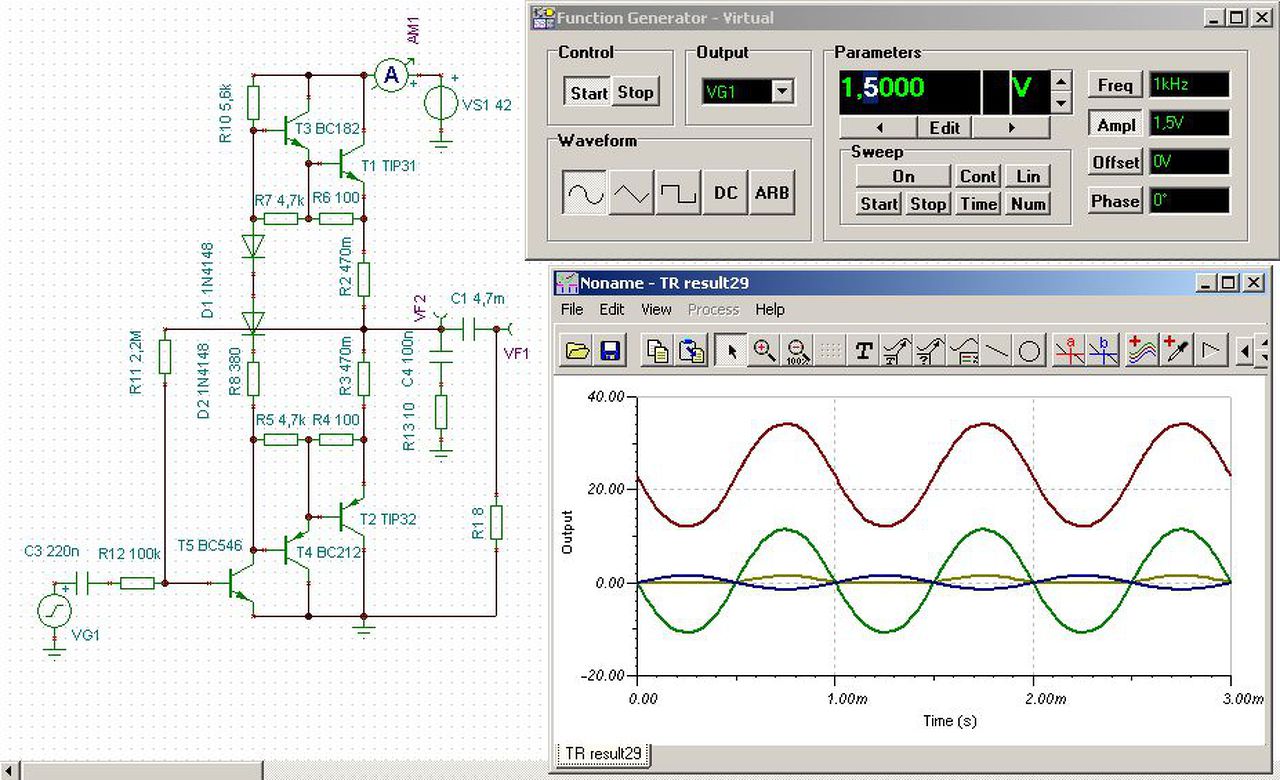Click the legend icon in result toolbar
The width and height of the screenshot is (1280, 780).
click(x=964, y=351)
